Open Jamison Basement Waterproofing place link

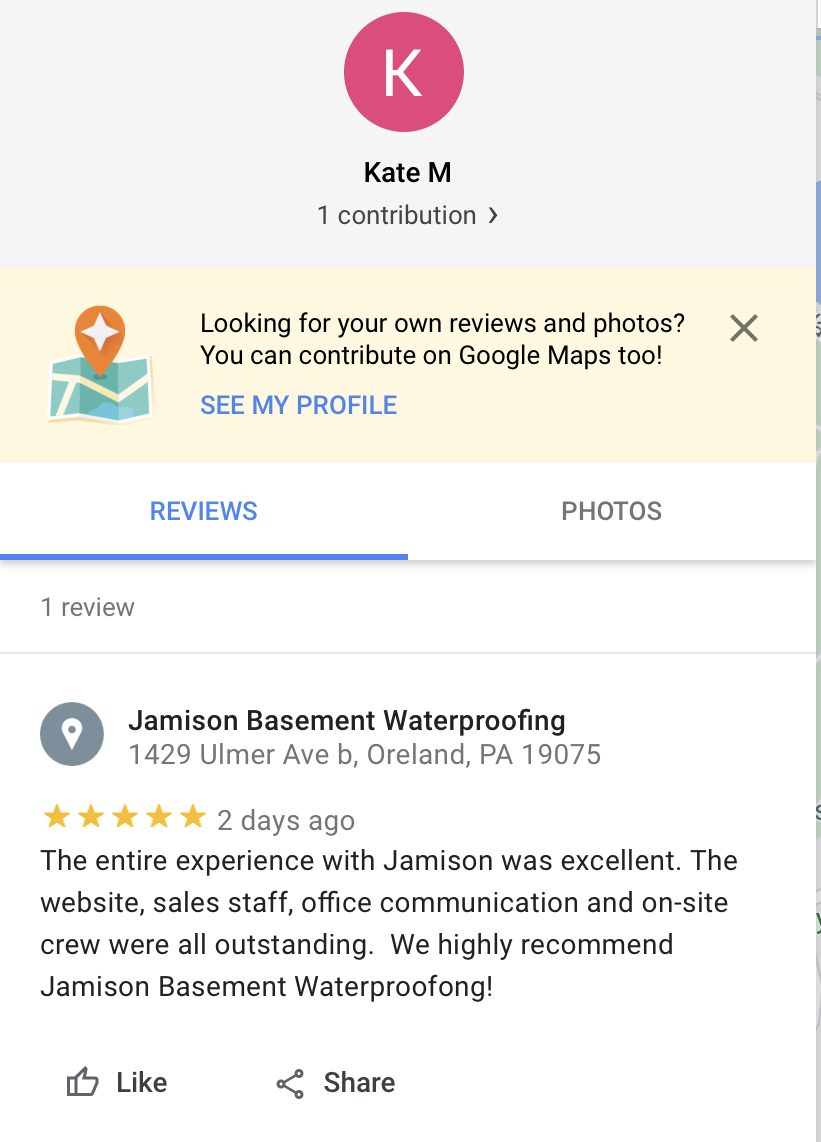(x=347, y=720)
